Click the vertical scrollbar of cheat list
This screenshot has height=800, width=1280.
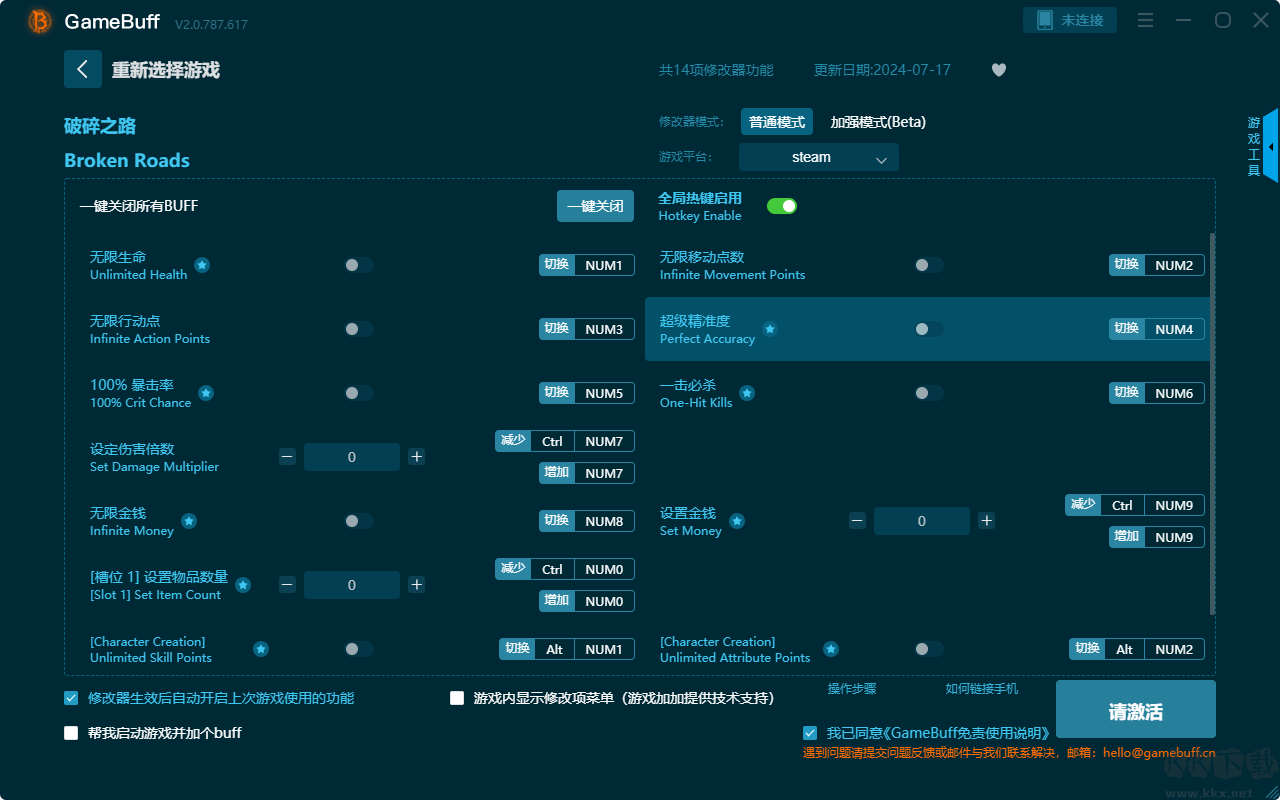1212,424
